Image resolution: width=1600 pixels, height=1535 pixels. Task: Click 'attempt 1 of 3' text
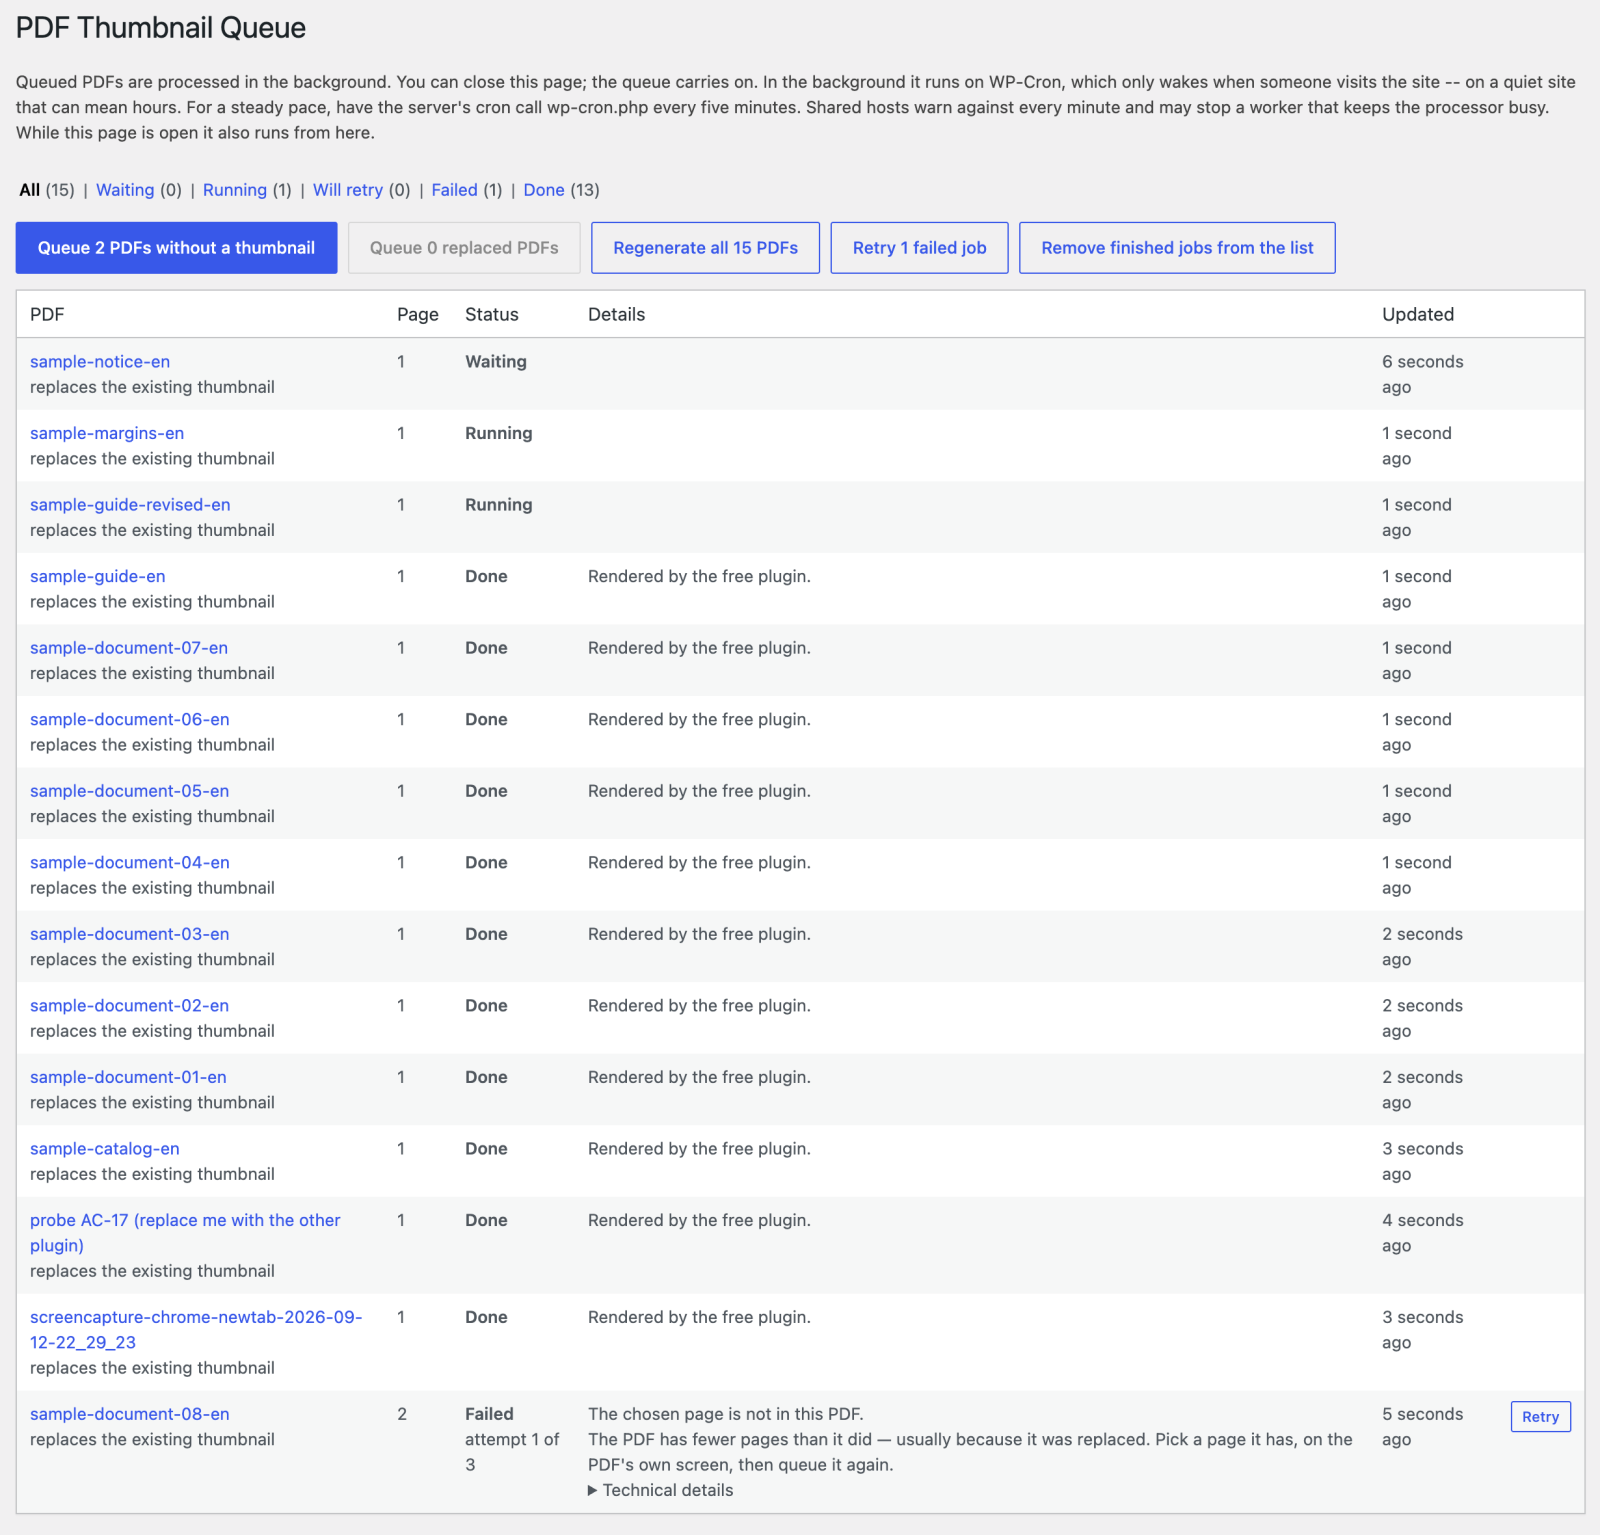pyautogui.click(x=512, y=1452)
